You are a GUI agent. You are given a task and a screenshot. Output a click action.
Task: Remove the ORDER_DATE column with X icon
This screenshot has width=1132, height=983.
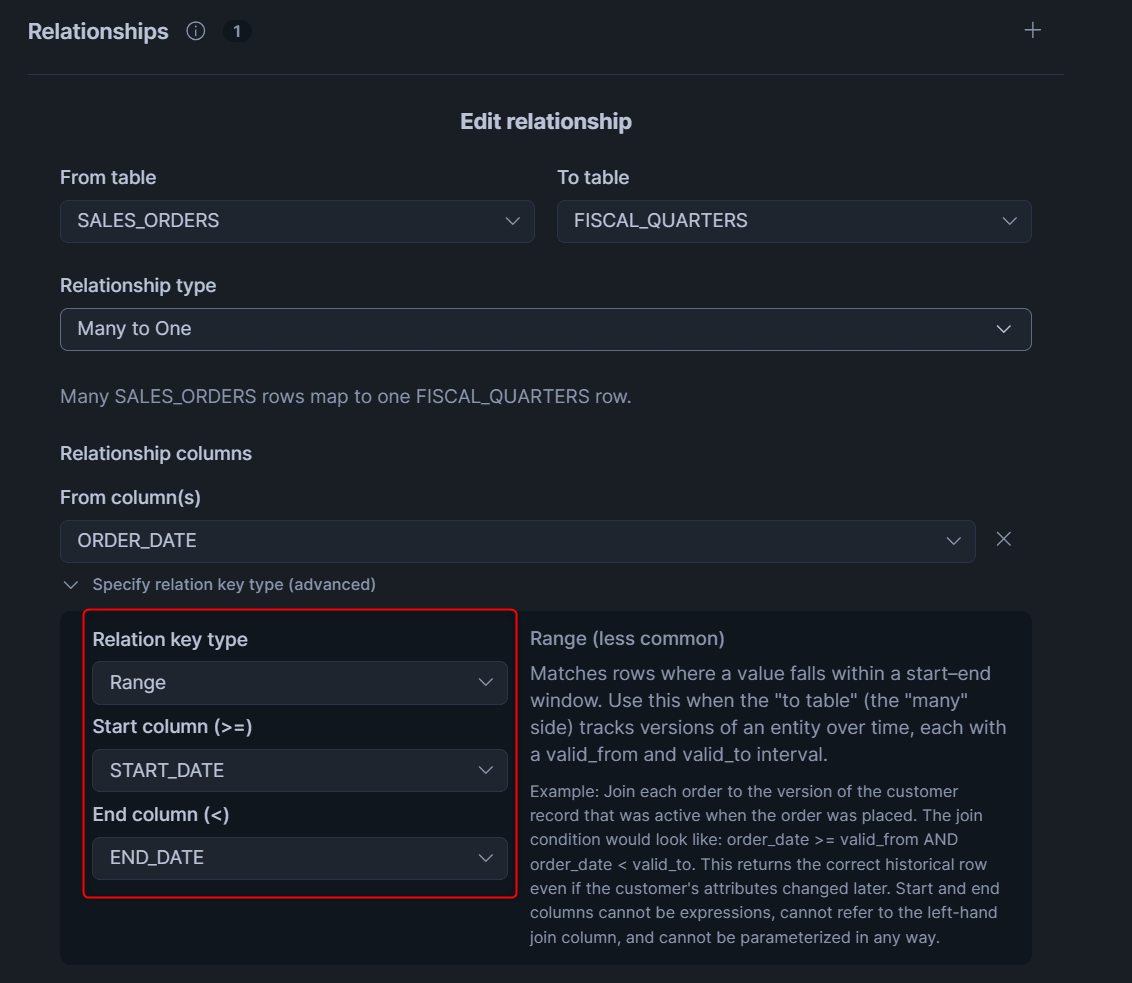[1004, 539]
